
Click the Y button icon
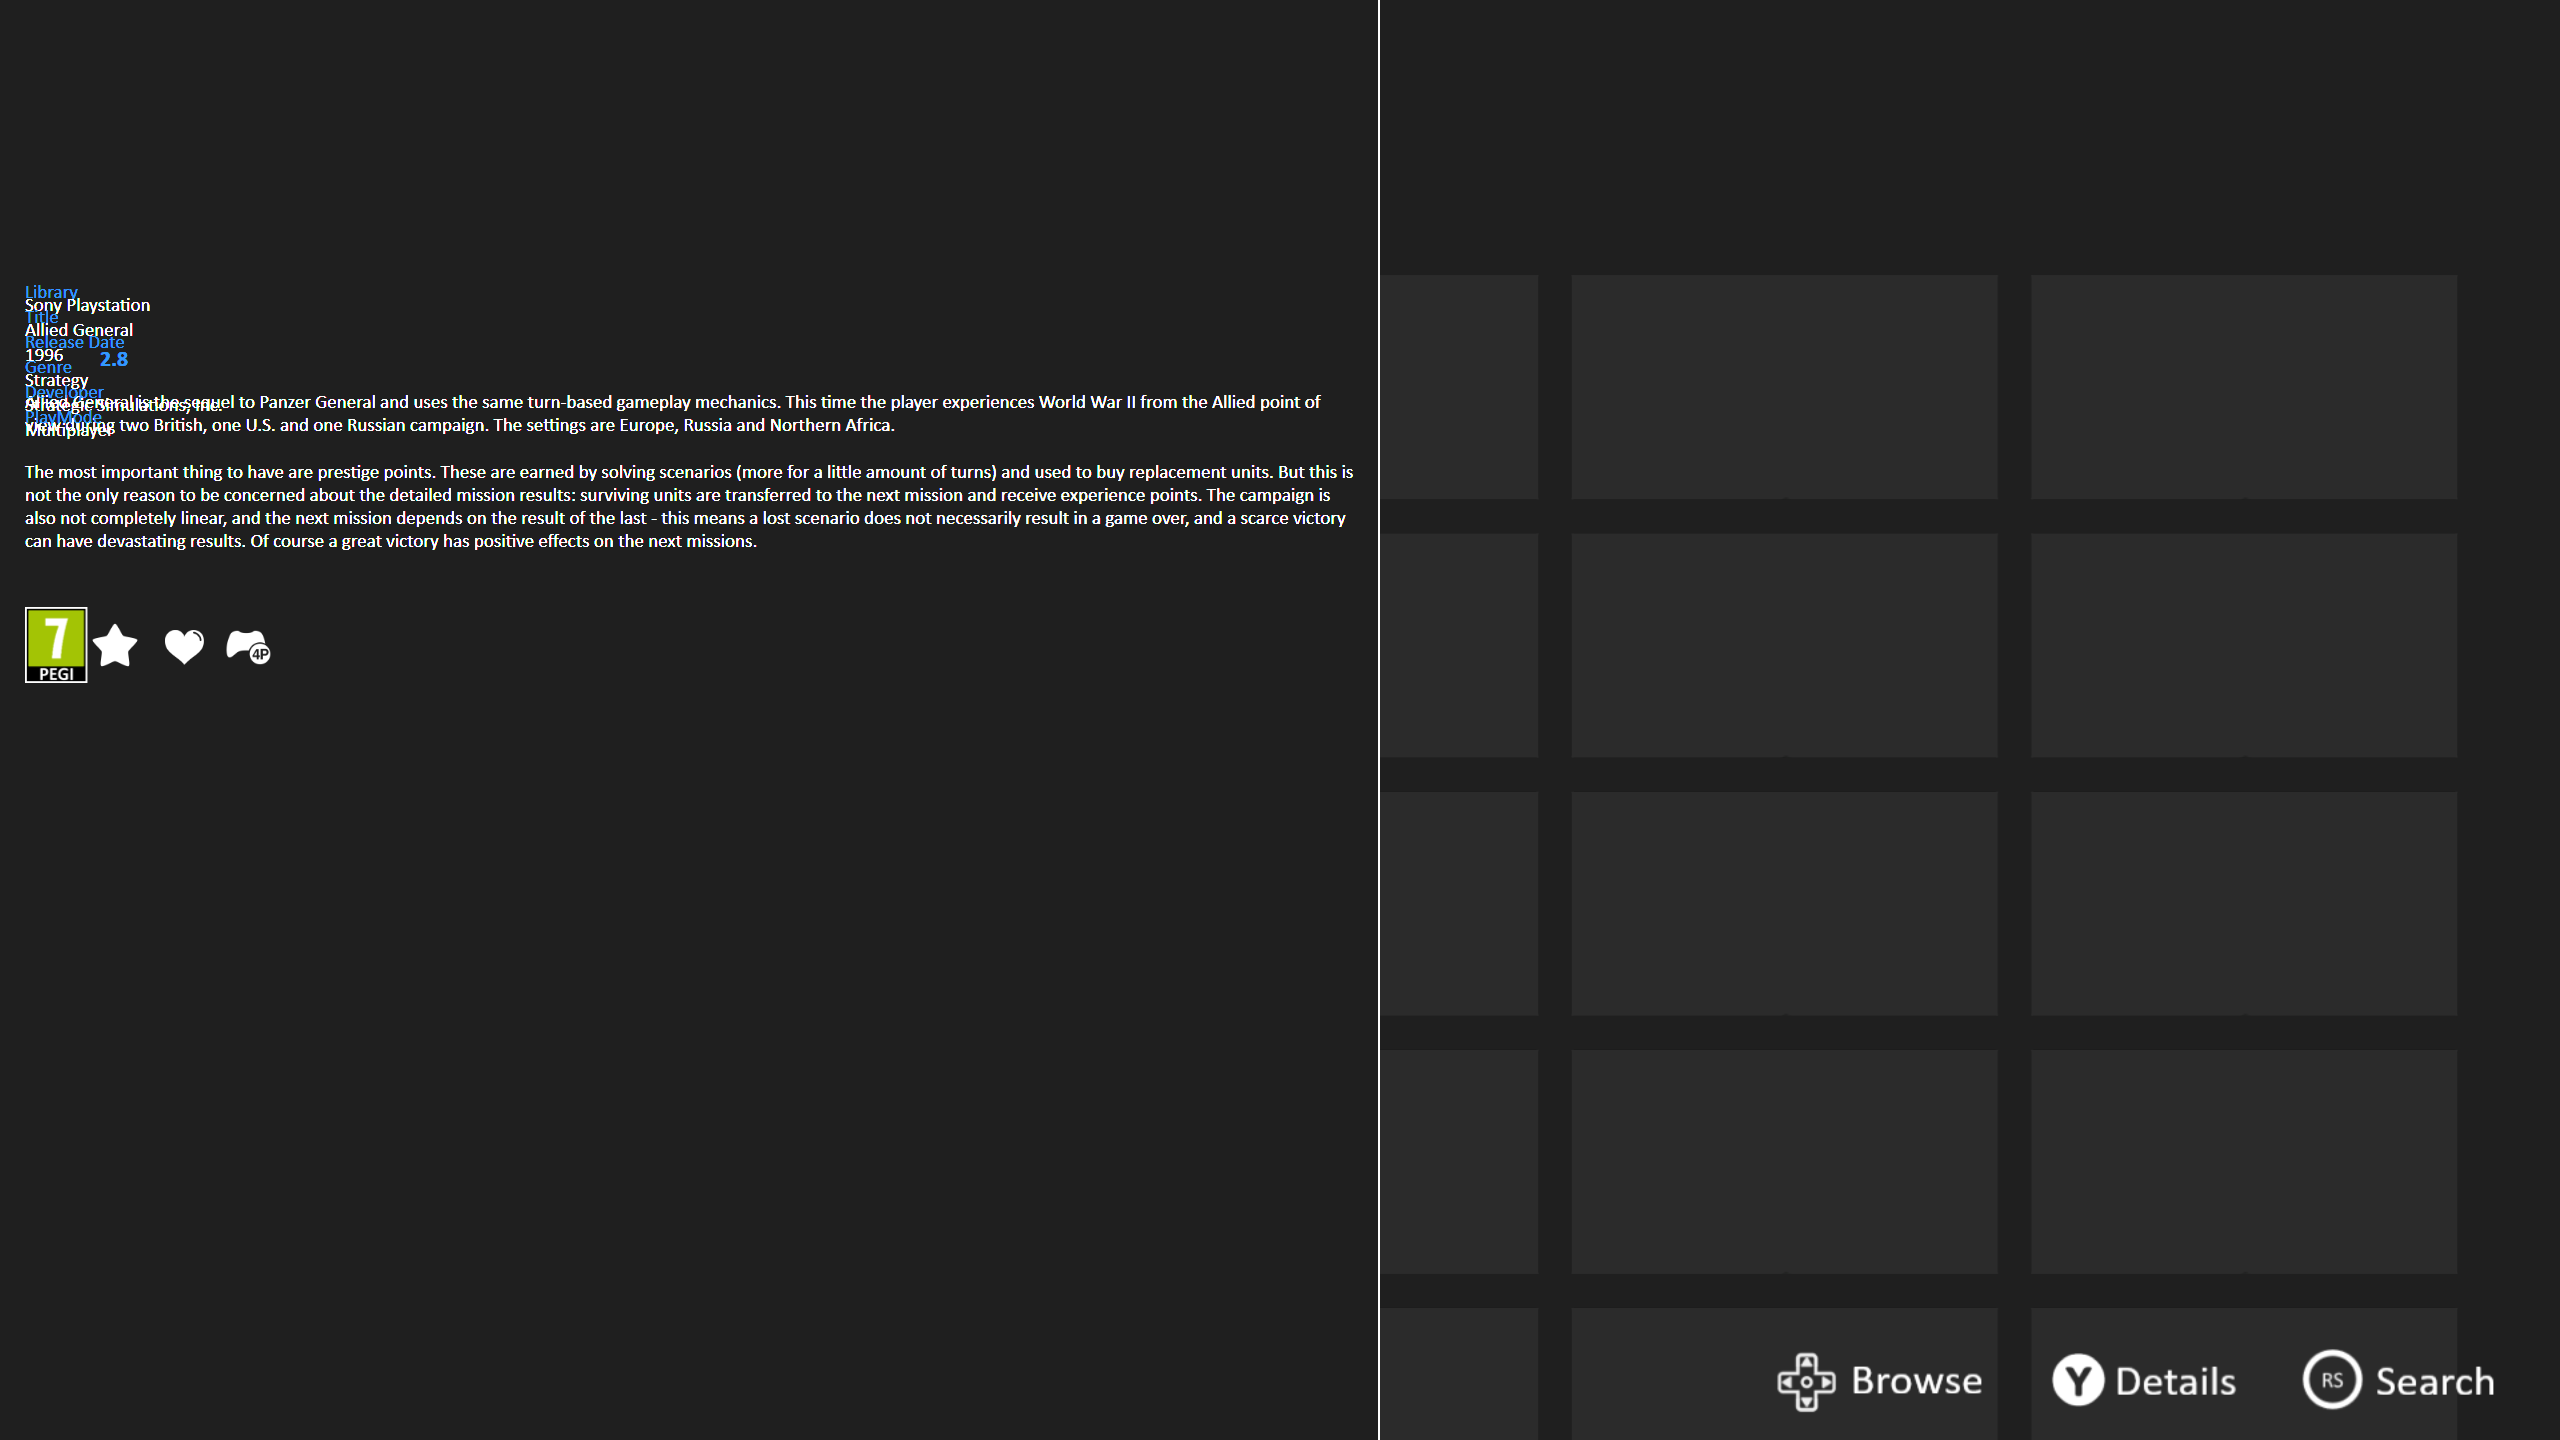pos(2078,1380)
